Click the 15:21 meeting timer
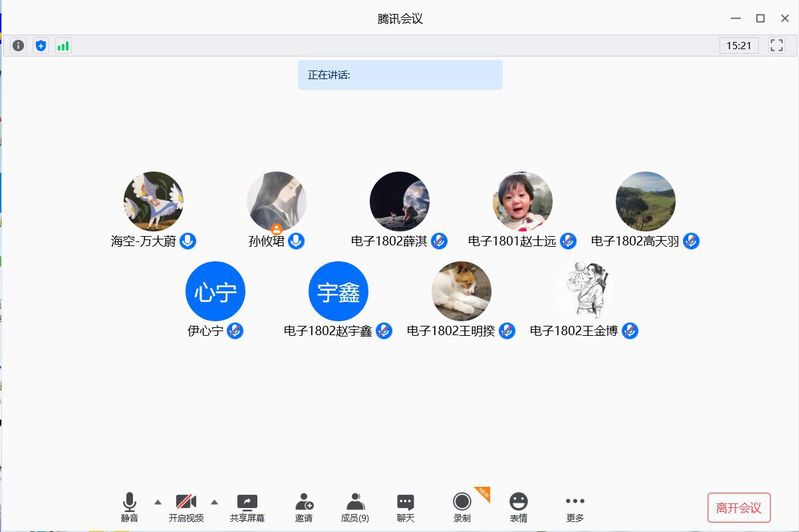This screenshot has width=799, height=532. point(739,45)
